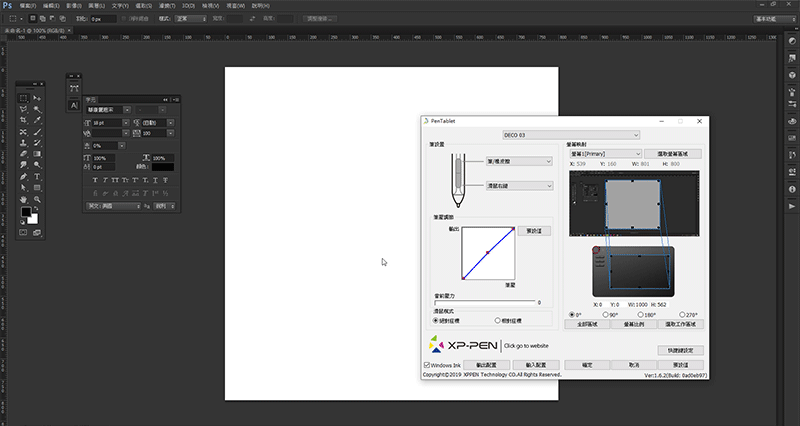Select the Rectangle shape tool
This screenshot has width=800, height=426.
pos(37,188)
